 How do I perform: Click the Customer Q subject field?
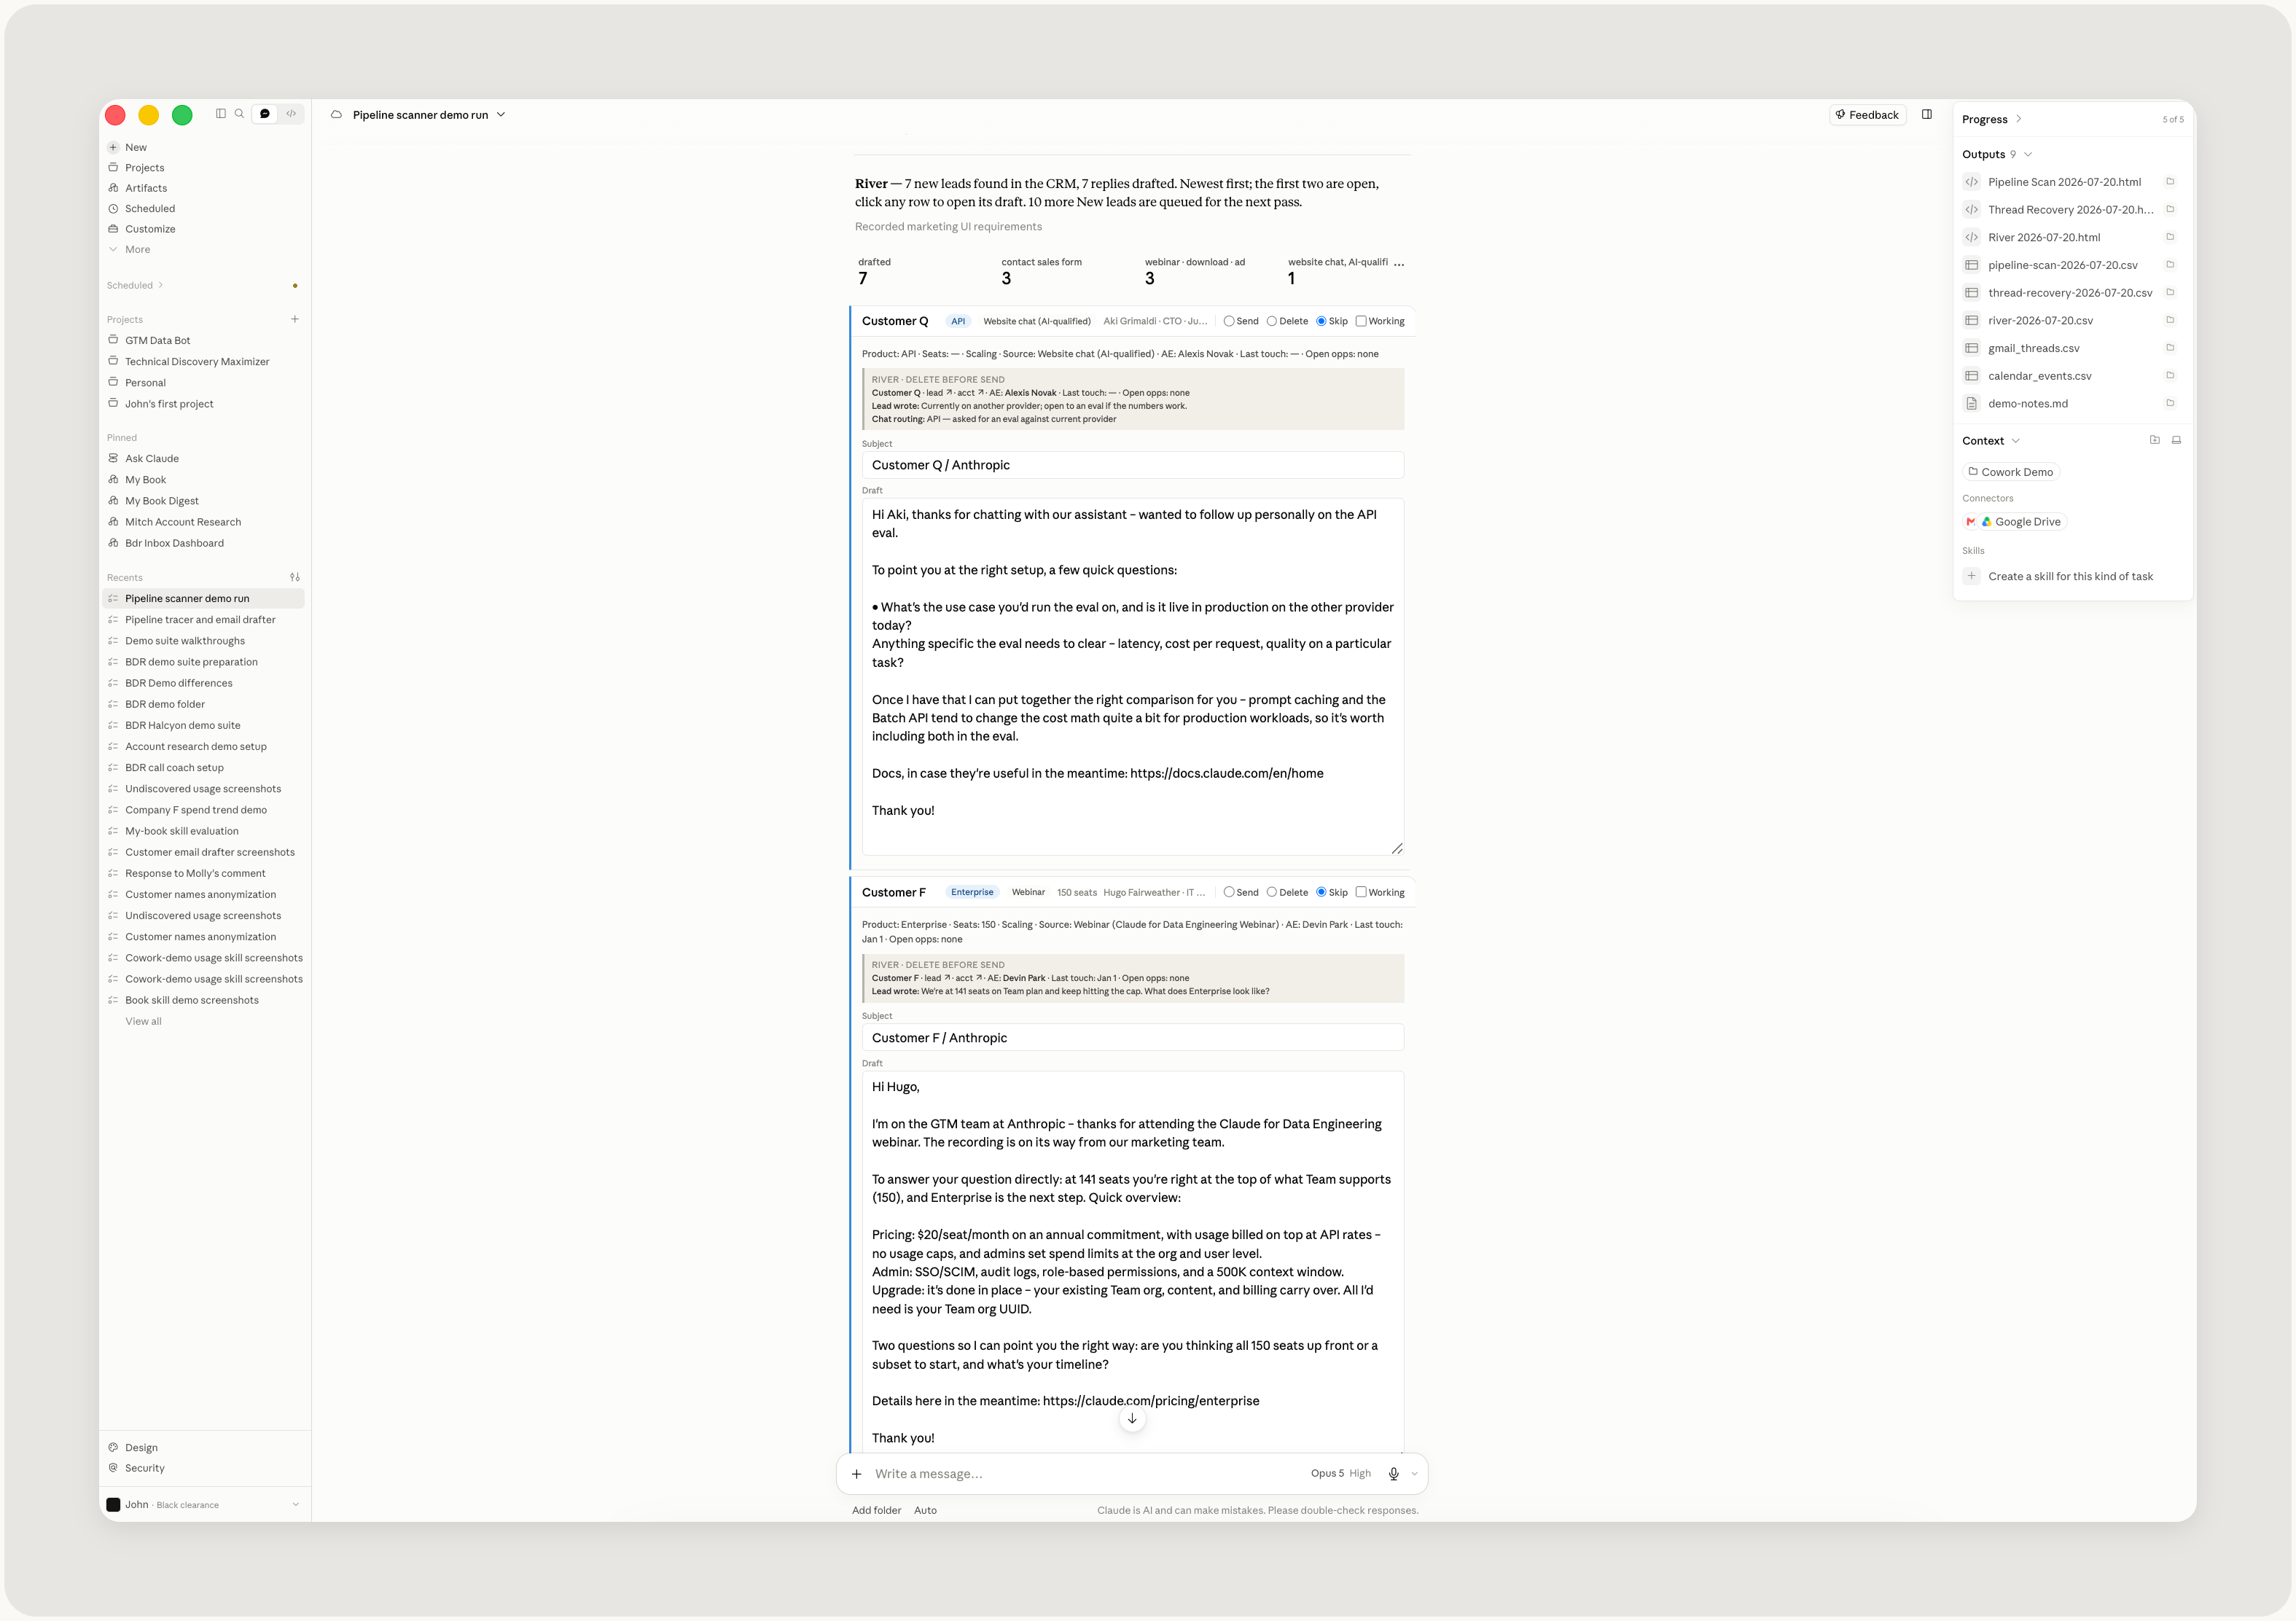click(x=1133, y=465)
